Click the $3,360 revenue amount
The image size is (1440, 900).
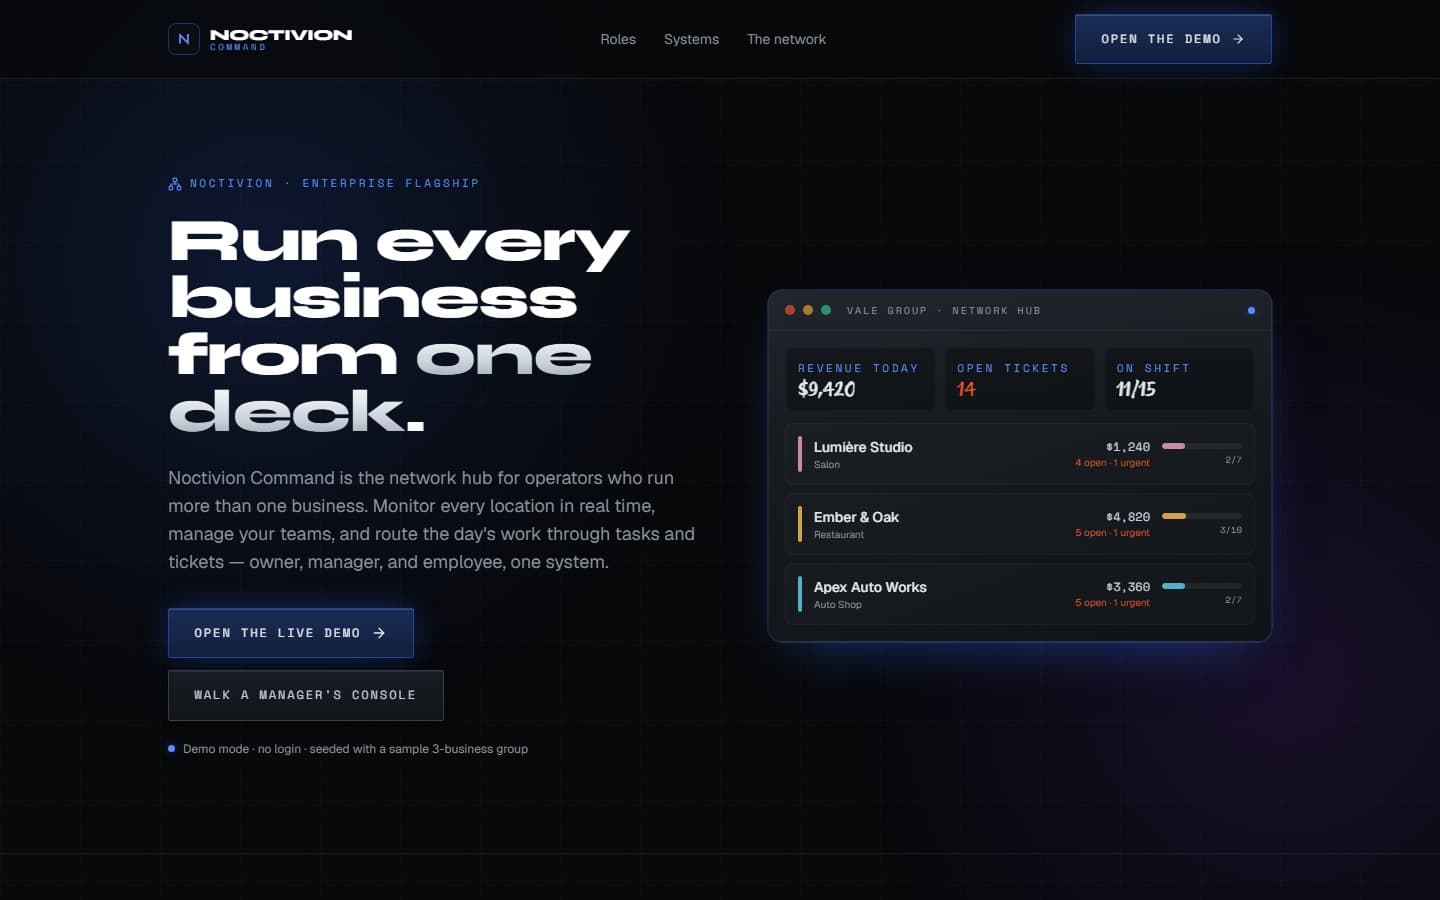[x=1128, y=587]
